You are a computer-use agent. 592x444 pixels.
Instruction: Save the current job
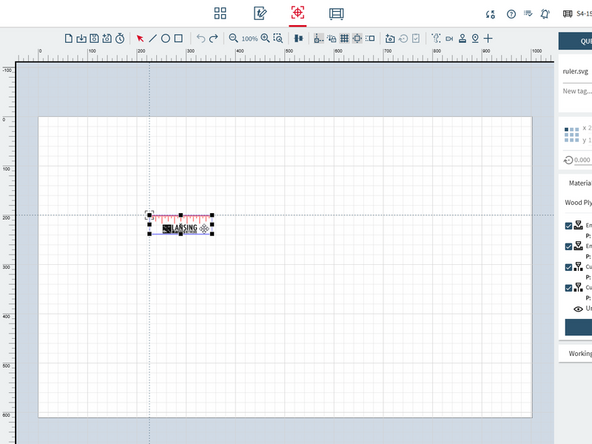click(x=94, y=38)
